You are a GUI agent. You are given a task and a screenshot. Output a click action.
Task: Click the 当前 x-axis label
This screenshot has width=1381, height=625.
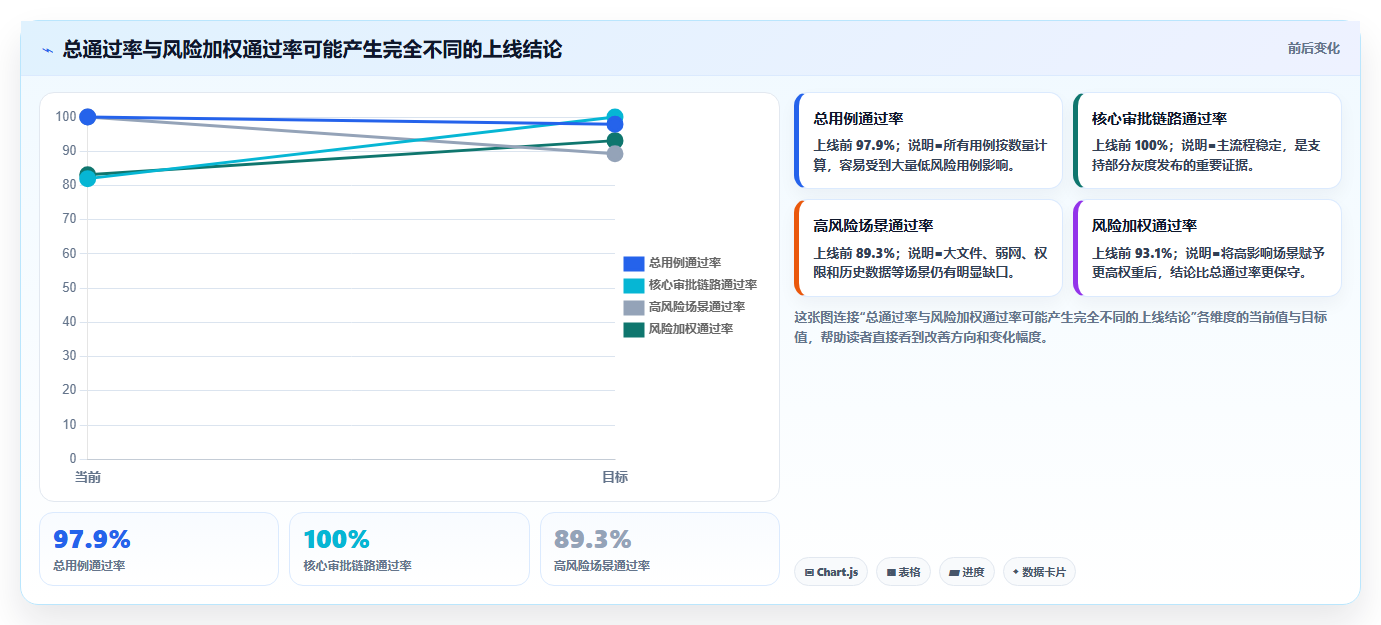coord(88,478)
